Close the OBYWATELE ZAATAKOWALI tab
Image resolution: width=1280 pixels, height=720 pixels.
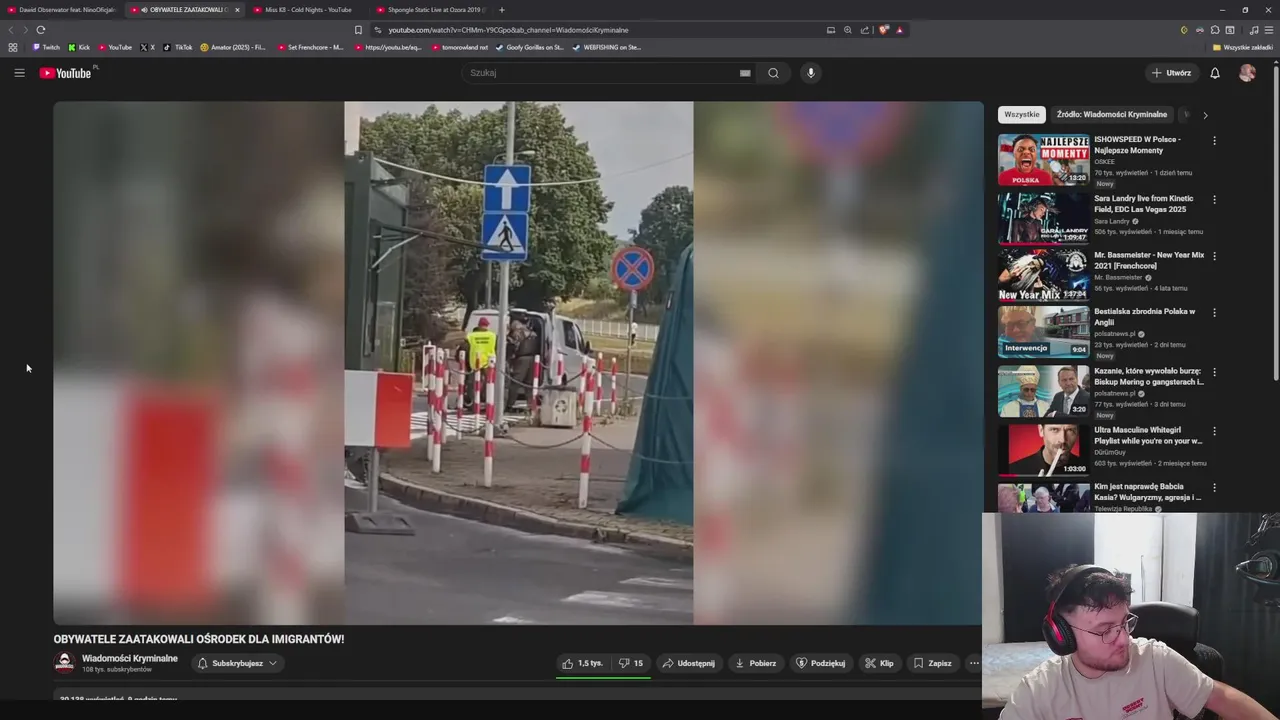pyautogui.click(x=237, y=10)
